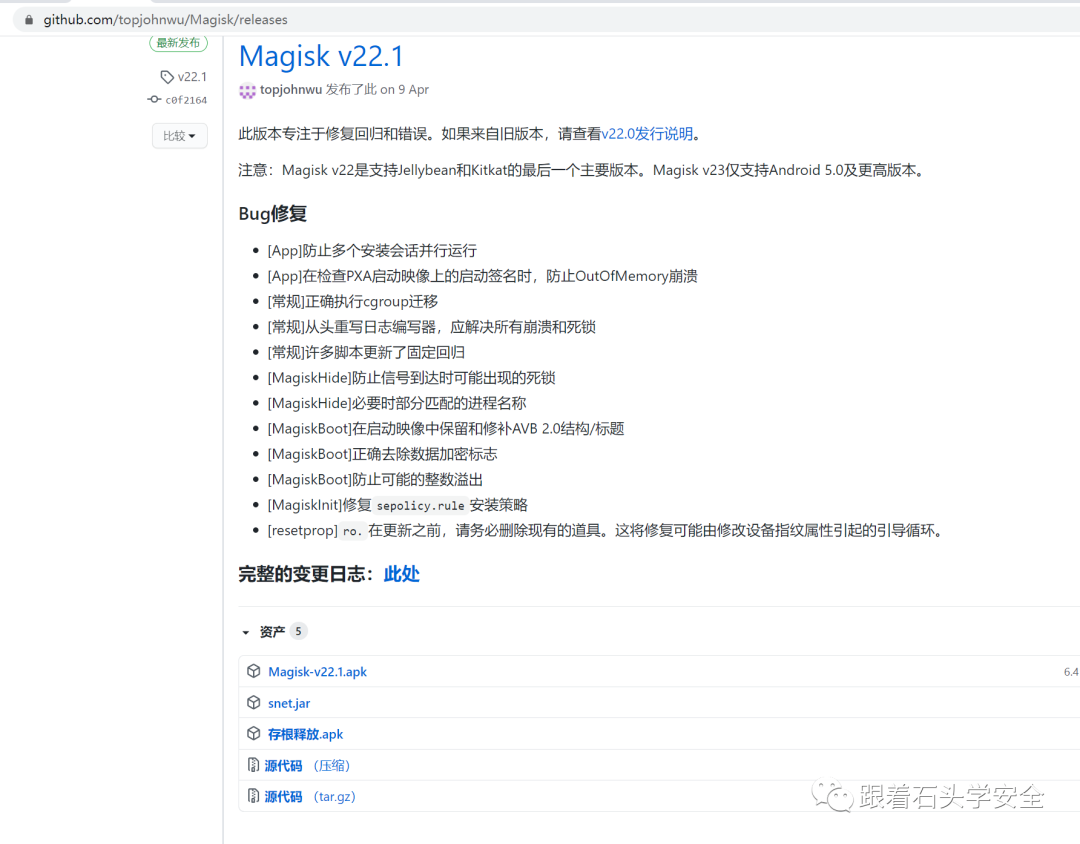Click the 'ro.' code text in resetprop bullet

(x=351, y=531)
